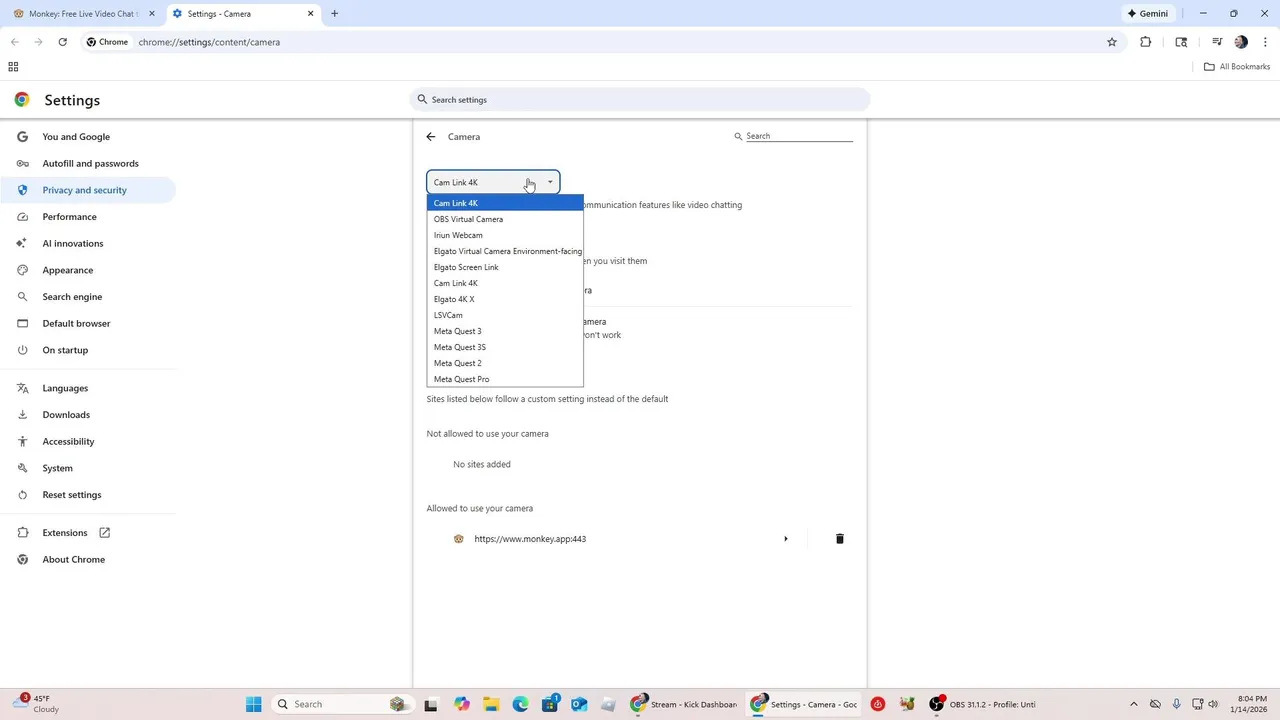The width and height of the screenshot is (1280, 720).
Task: Open Performance settings section
Action: point(88,217)
